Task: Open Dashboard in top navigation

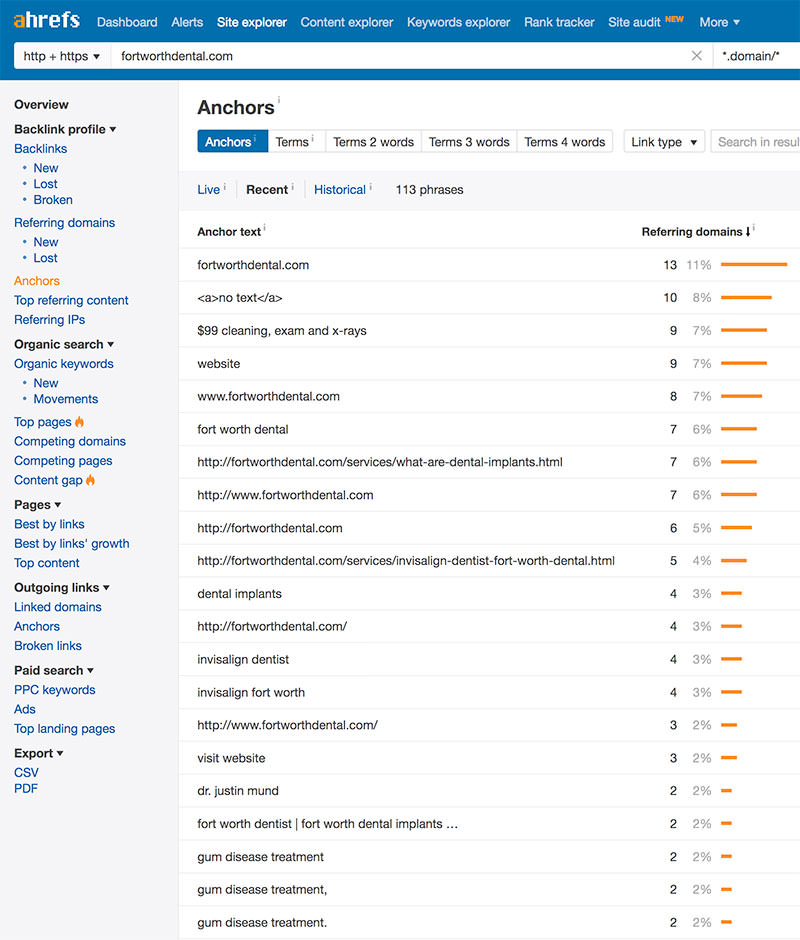Action: tap(127, 22)
